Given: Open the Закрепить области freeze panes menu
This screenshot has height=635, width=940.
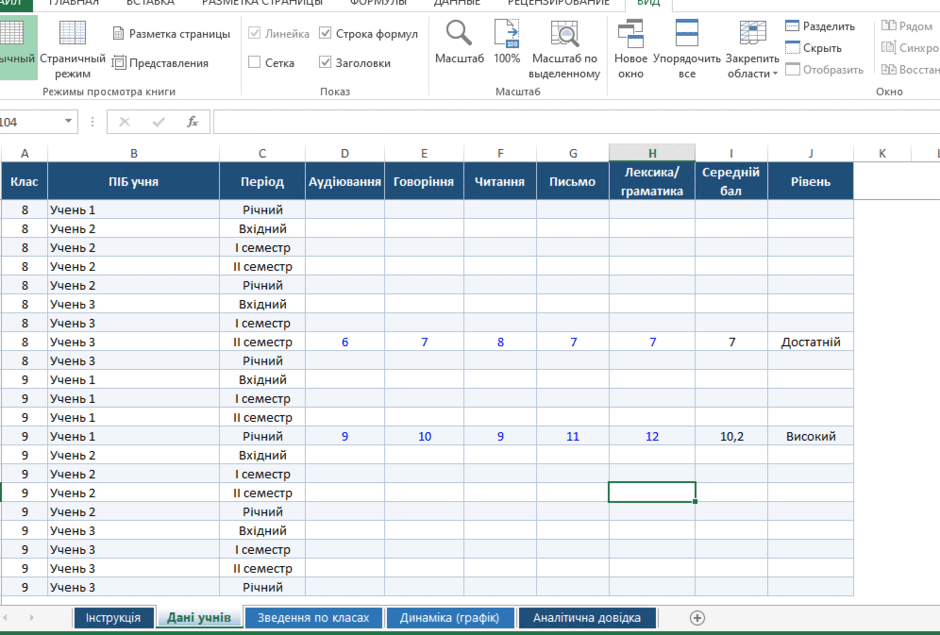Looking at the screenshot, I should tap(752, 48).
